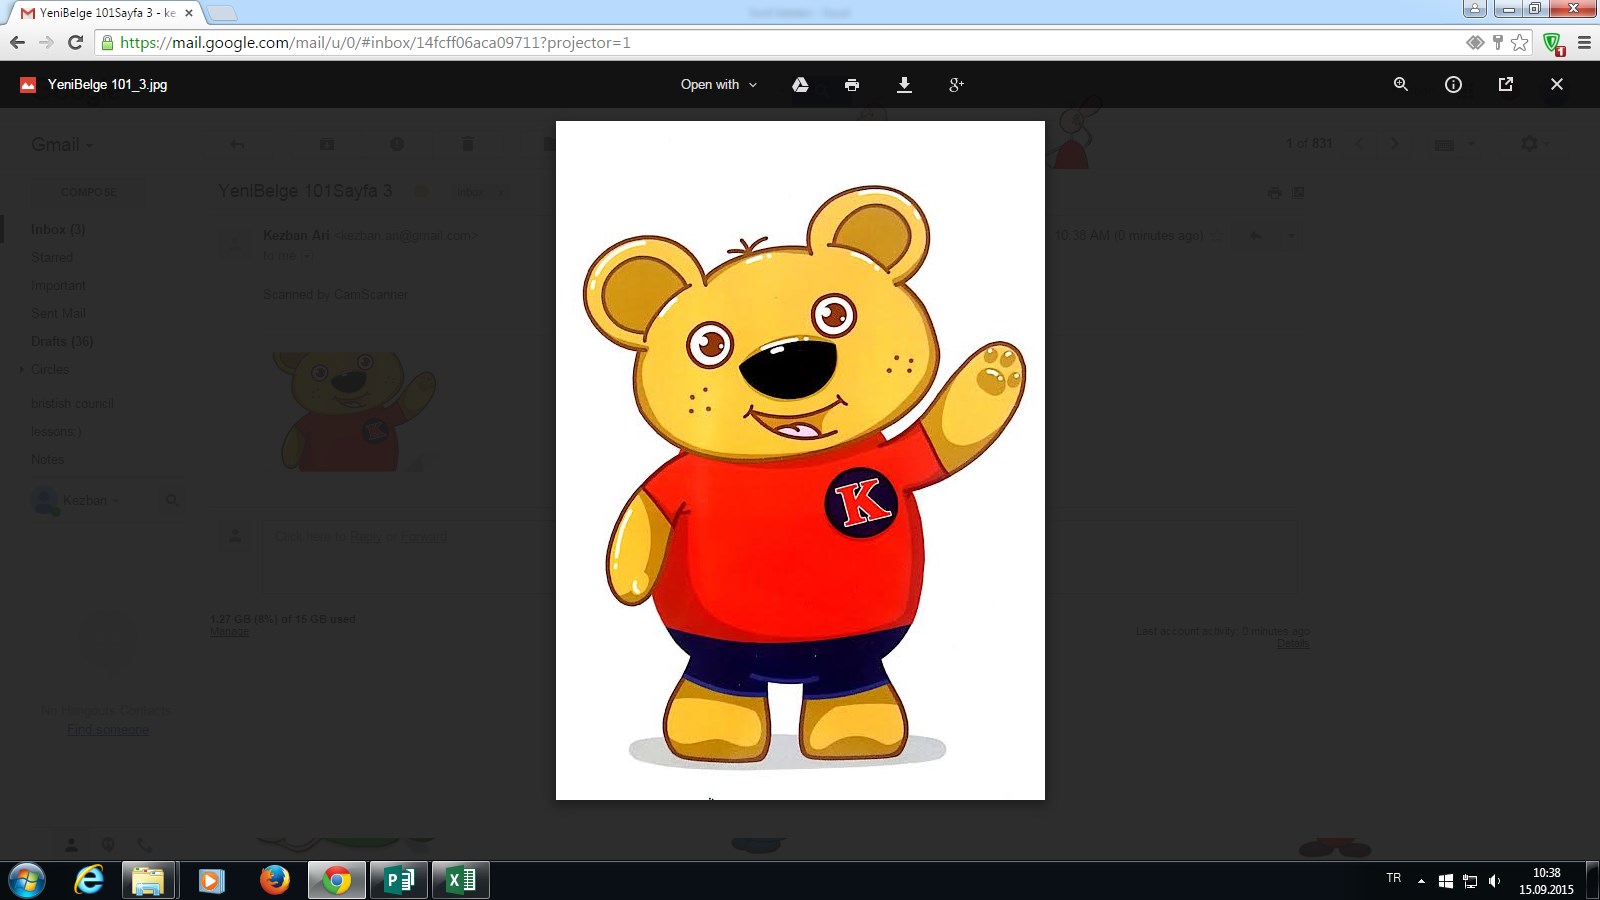Viewport: 1600px width, 900px height.
Task: Click the green shield extension icon
Action: point(1553,43)
